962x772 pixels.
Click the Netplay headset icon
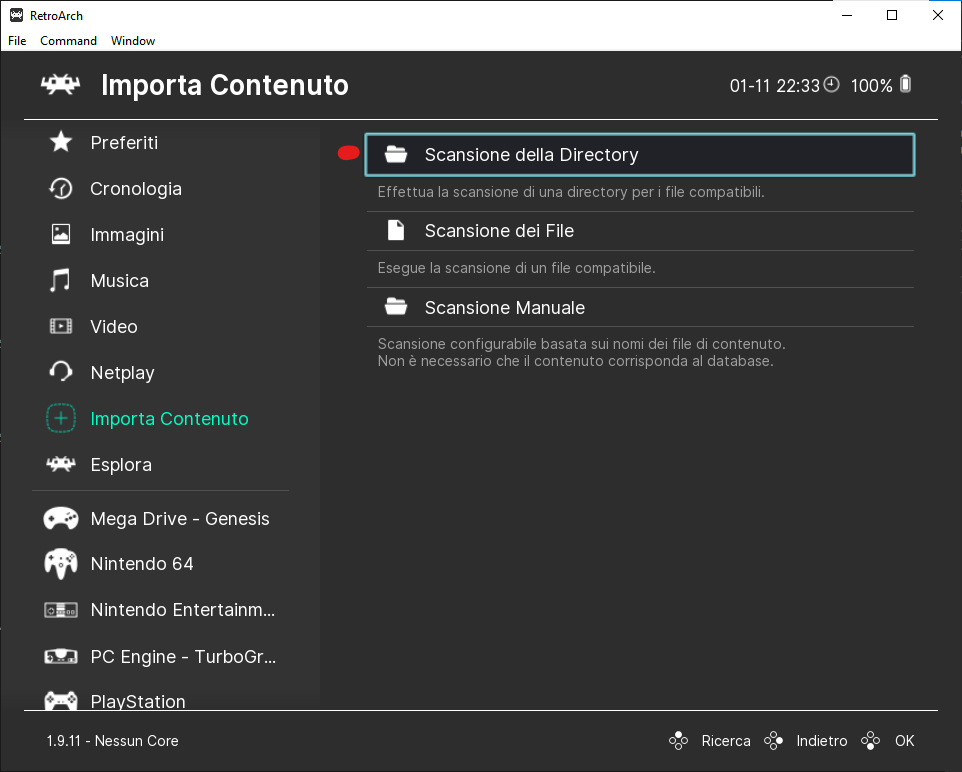coord(61,372)
